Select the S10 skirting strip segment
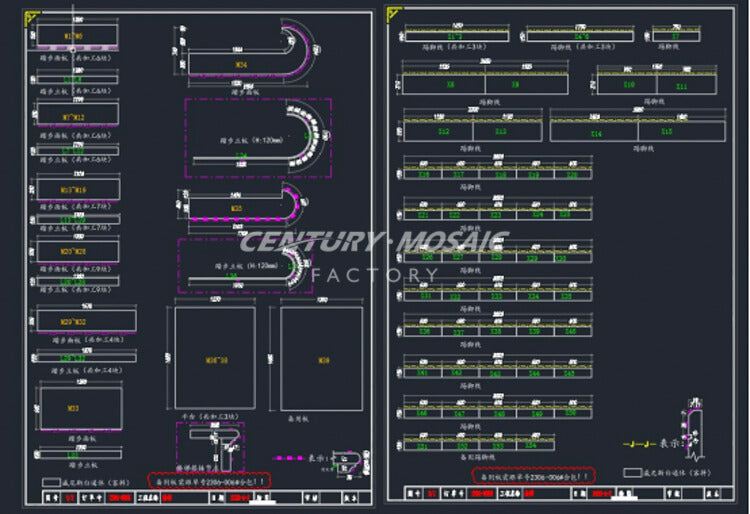 [x=629, y=86]
